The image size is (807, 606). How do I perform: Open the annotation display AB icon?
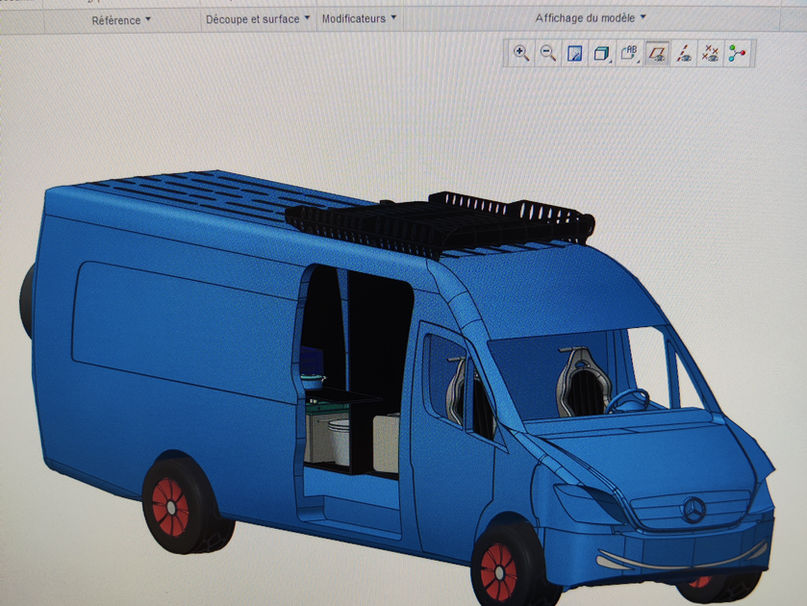[x=629, y=53]
